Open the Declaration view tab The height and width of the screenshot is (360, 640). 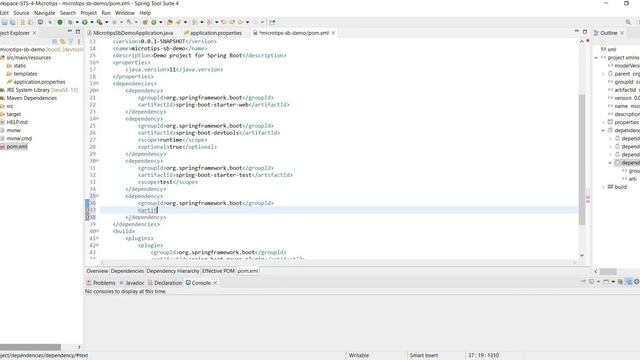(165, 283)
